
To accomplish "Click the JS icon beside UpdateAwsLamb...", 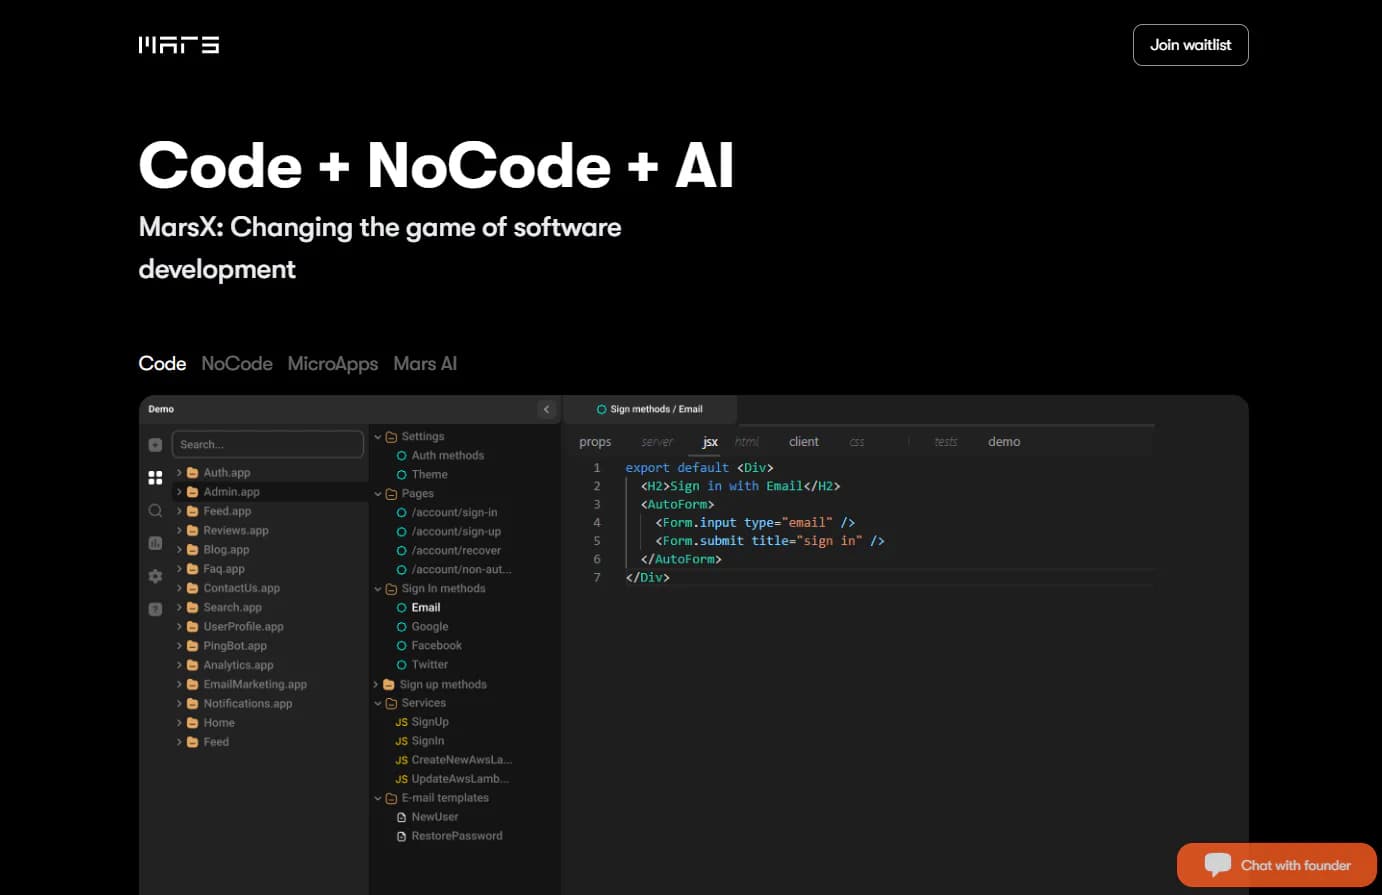I will click(401, 779).
